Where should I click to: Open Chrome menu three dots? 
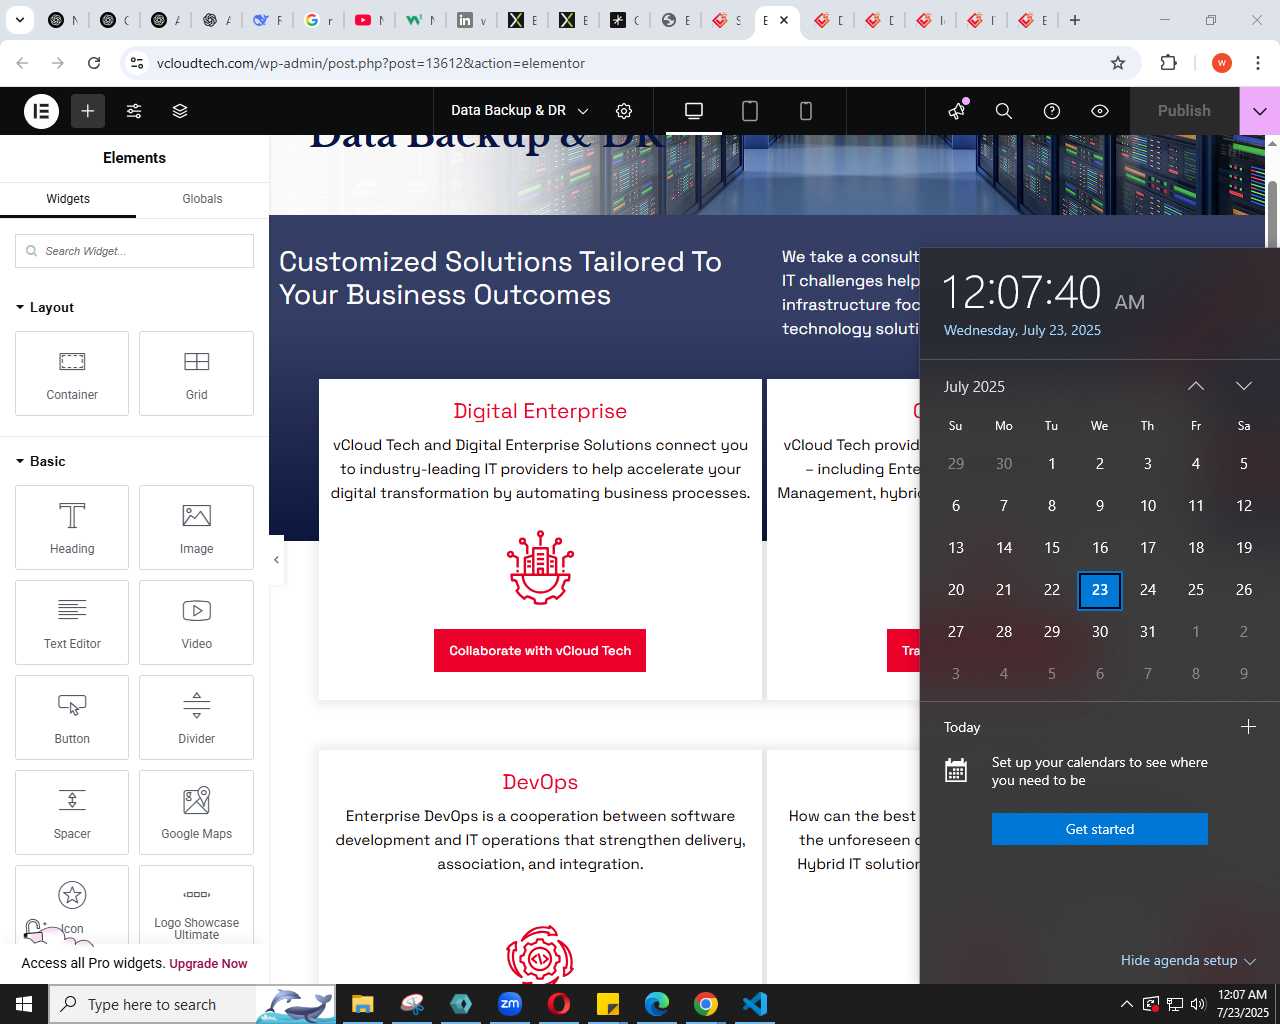click(1258, 63)
